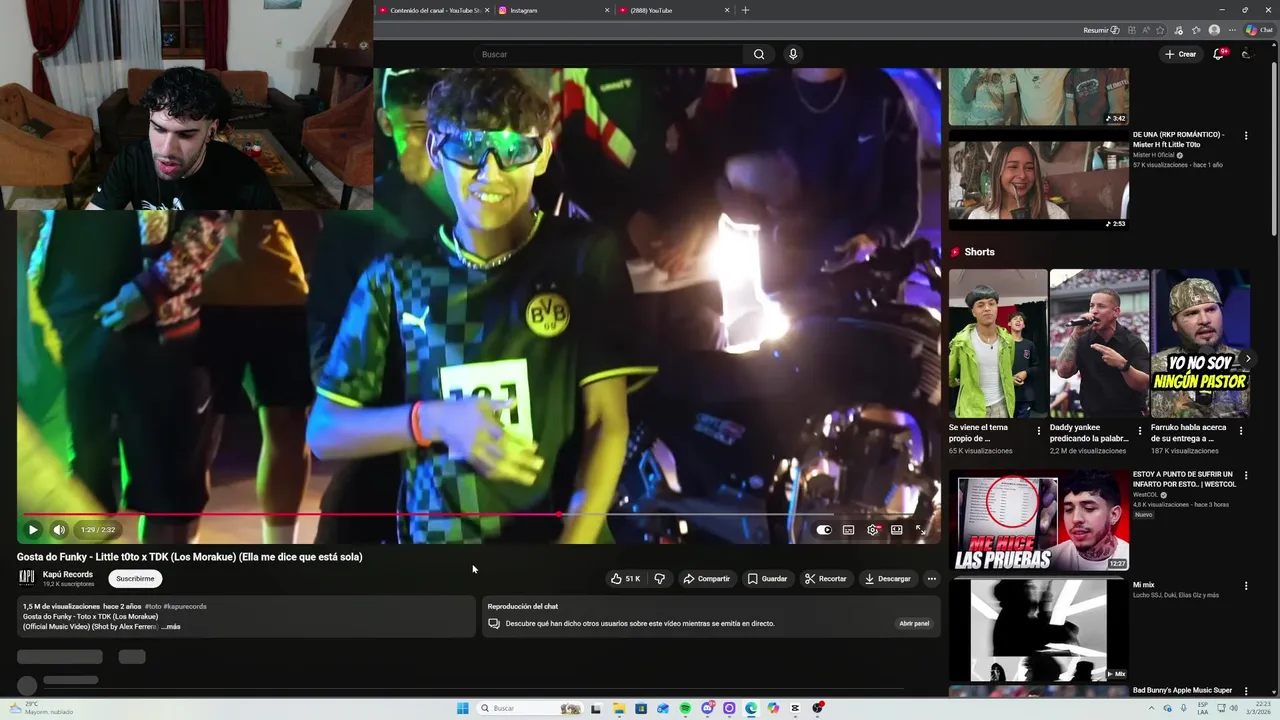This screenshot has width=1280, height=720.
Task: Click the magnifying glass search button
Action: 759,54
